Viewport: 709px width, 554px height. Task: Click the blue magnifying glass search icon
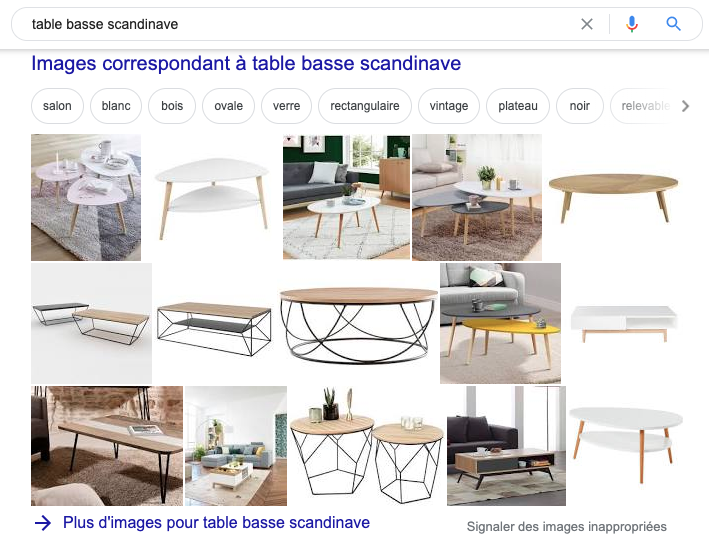point(673,24)
